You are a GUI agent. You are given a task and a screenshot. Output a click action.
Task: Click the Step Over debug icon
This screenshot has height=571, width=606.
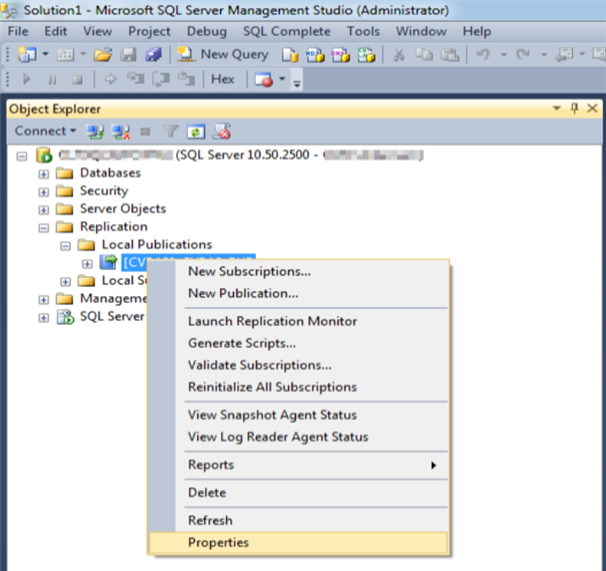[161, 79]
